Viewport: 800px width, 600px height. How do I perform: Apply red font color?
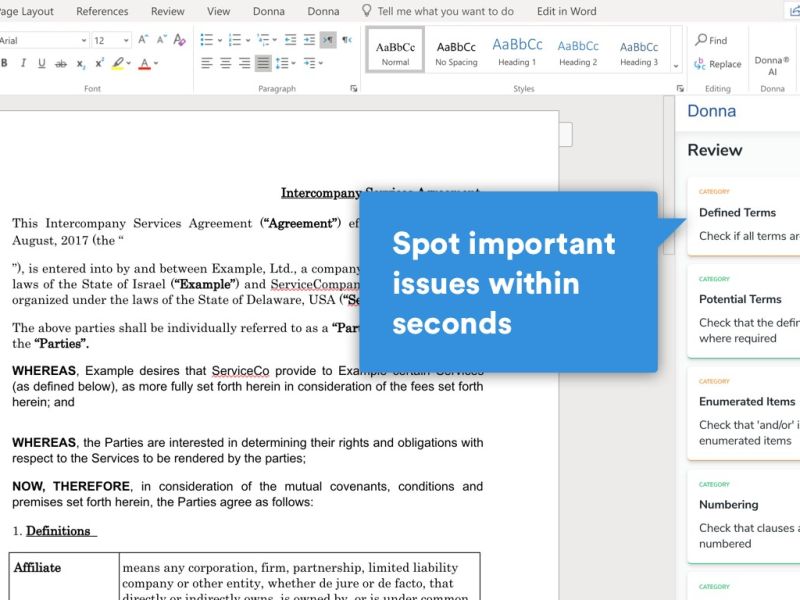pyautogui.click(x=145, y=63)
